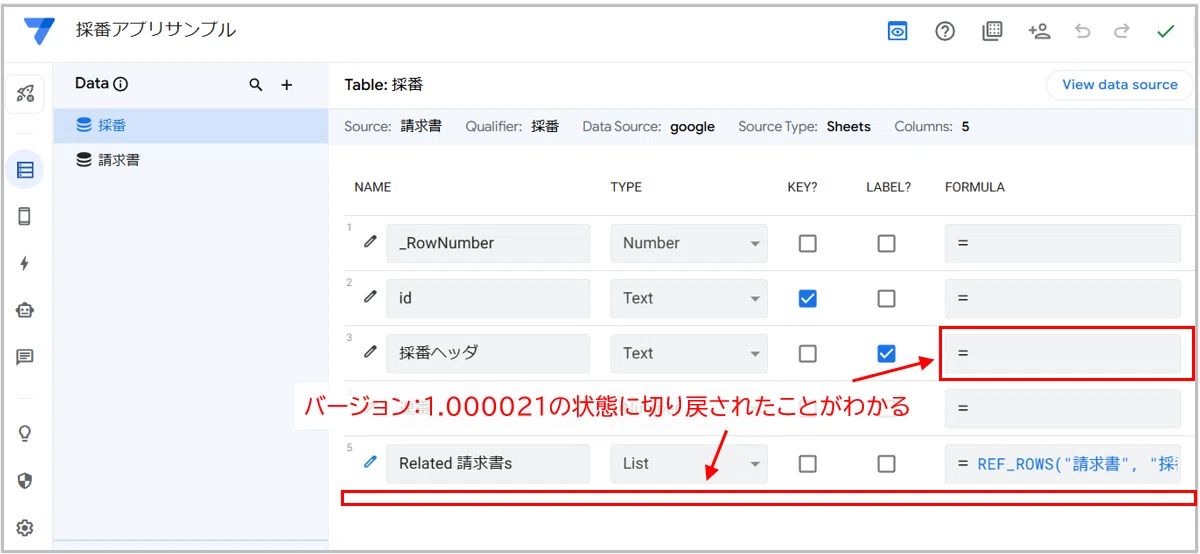
Task: Show Data panel info icon
Action: click(121, 85)
